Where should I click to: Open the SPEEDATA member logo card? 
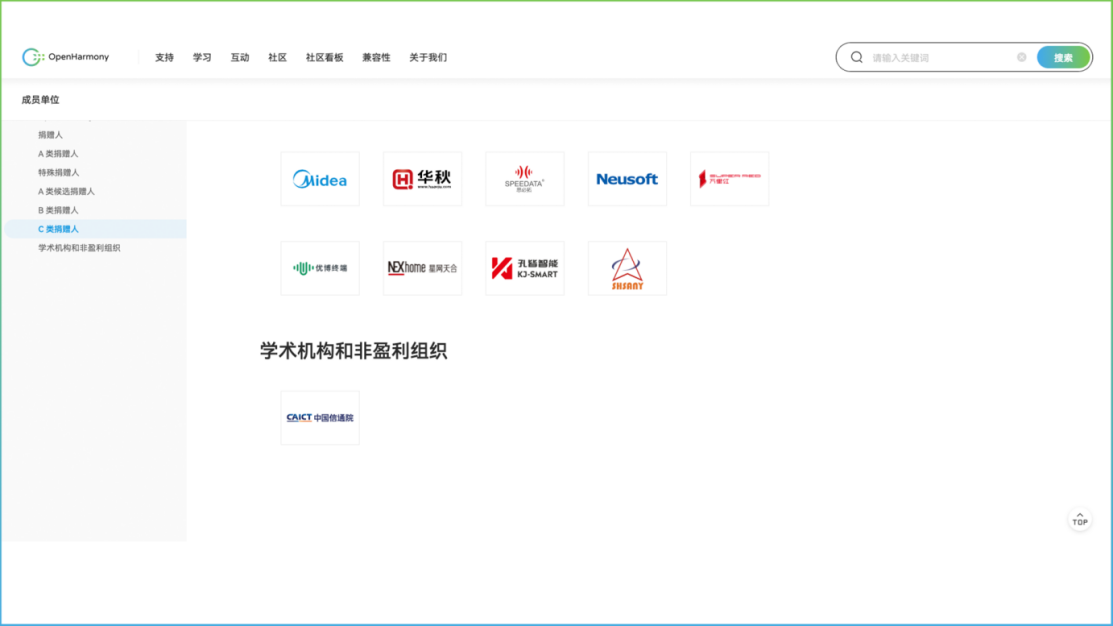point(525,179)
